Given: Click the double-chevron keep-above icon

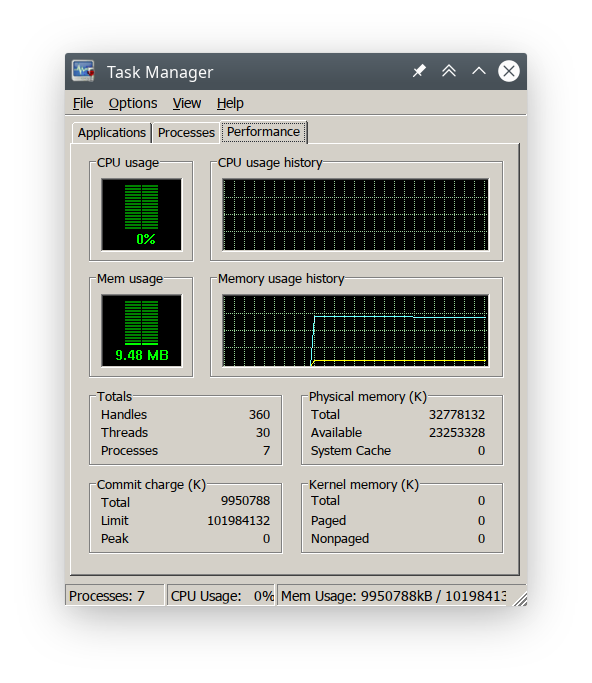Looking at the screenshot, I should click(449, 71).
